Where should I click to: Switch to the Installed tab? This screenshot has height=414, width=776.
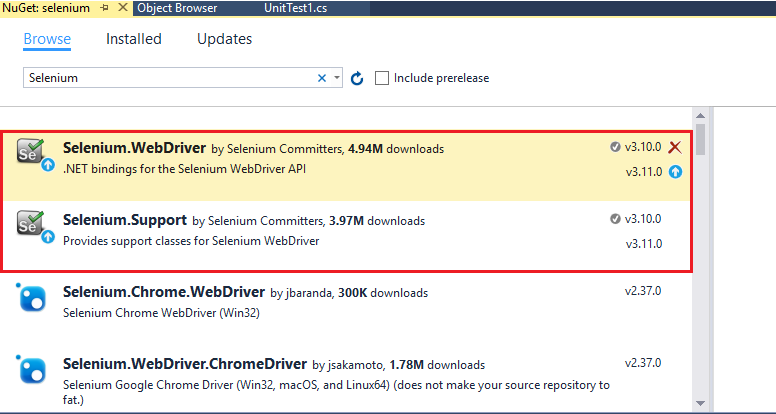[134, 40]
